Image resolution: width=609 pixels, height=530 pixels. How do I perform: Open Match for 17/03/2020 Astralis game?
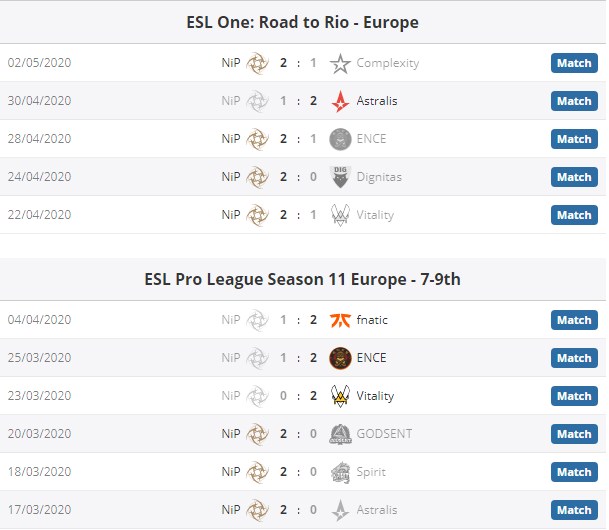tap(574, 510)
